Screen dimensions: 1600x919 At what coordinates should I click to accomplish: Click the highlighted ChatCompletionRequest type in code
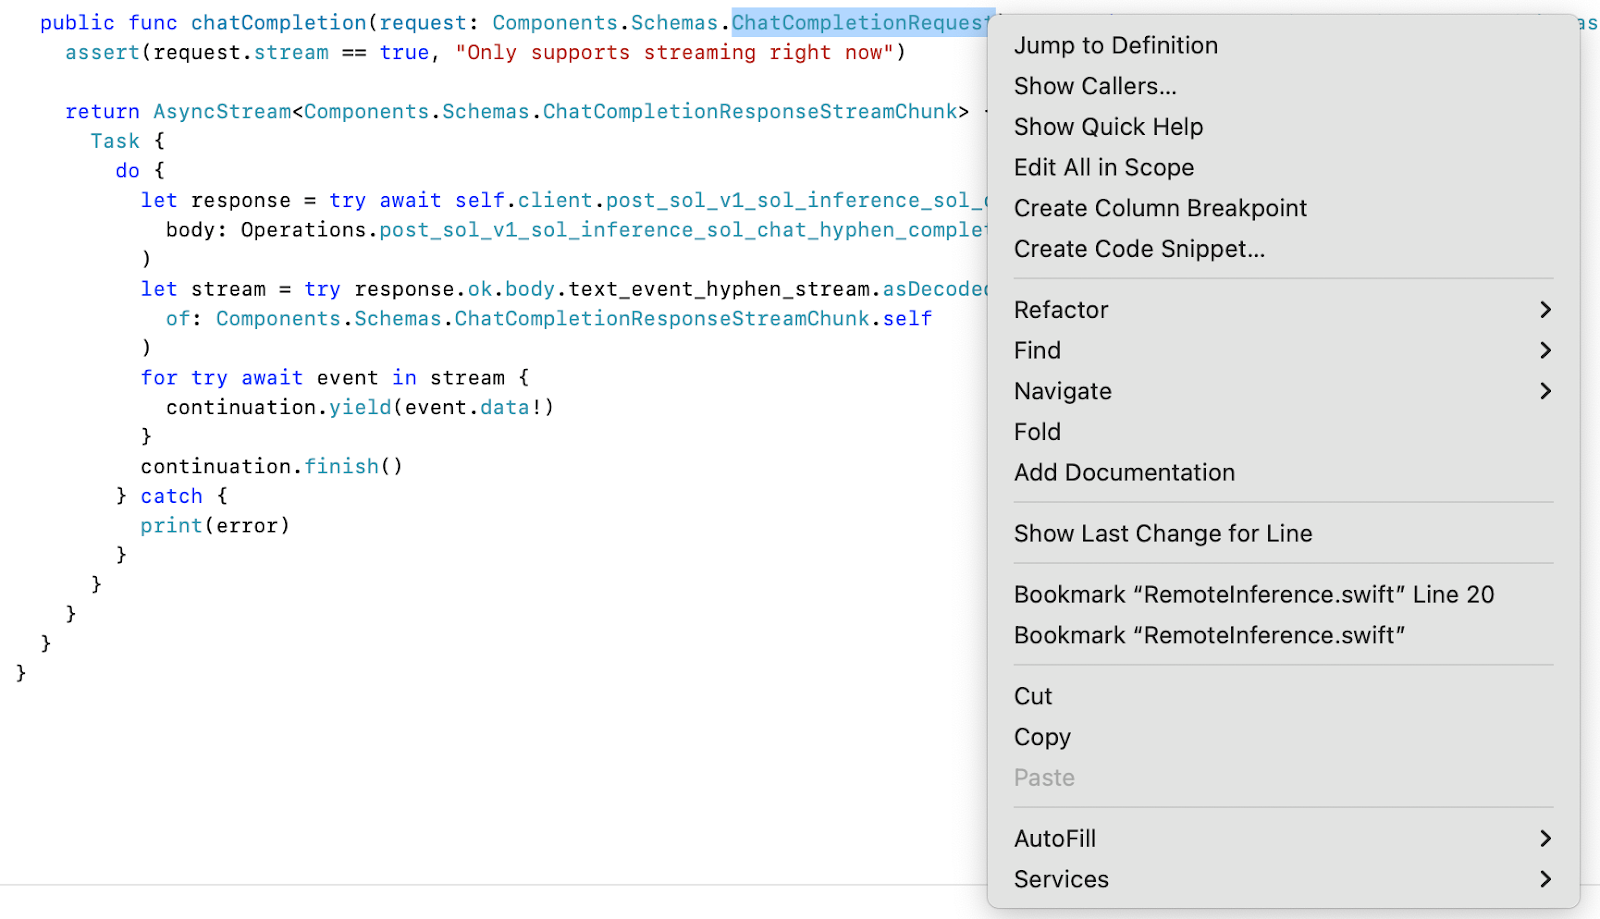[x=858, y=23]
